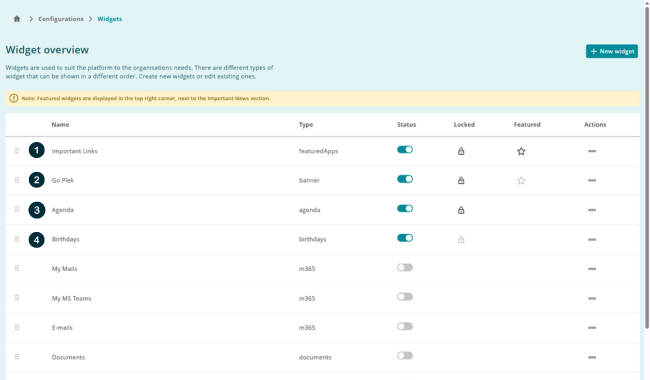Create a widget with New widget button
Screen dimensions: 650x380
pyautogui.click(x=612, y=51)
